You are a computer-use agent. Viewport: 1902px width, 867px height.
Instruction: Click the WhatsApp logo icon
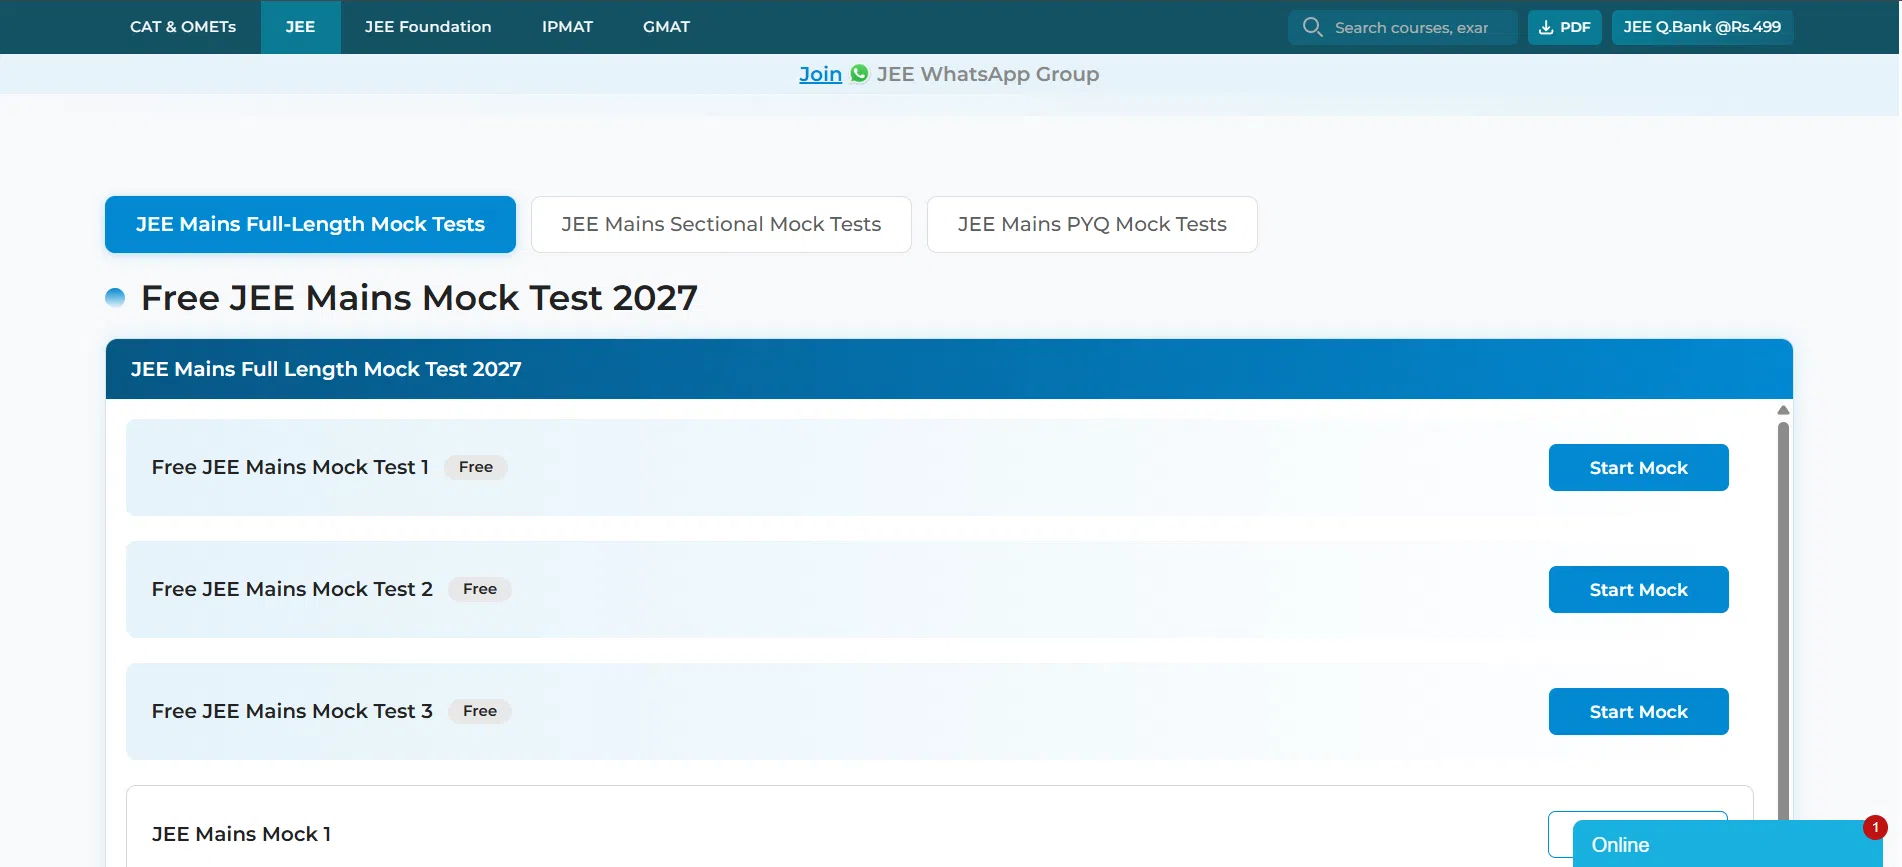(859, 73)
